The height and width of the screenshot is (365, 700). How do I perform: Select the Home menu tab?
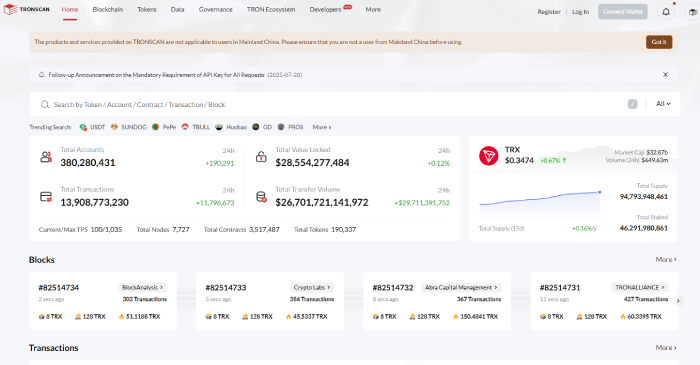pos(70,9)
